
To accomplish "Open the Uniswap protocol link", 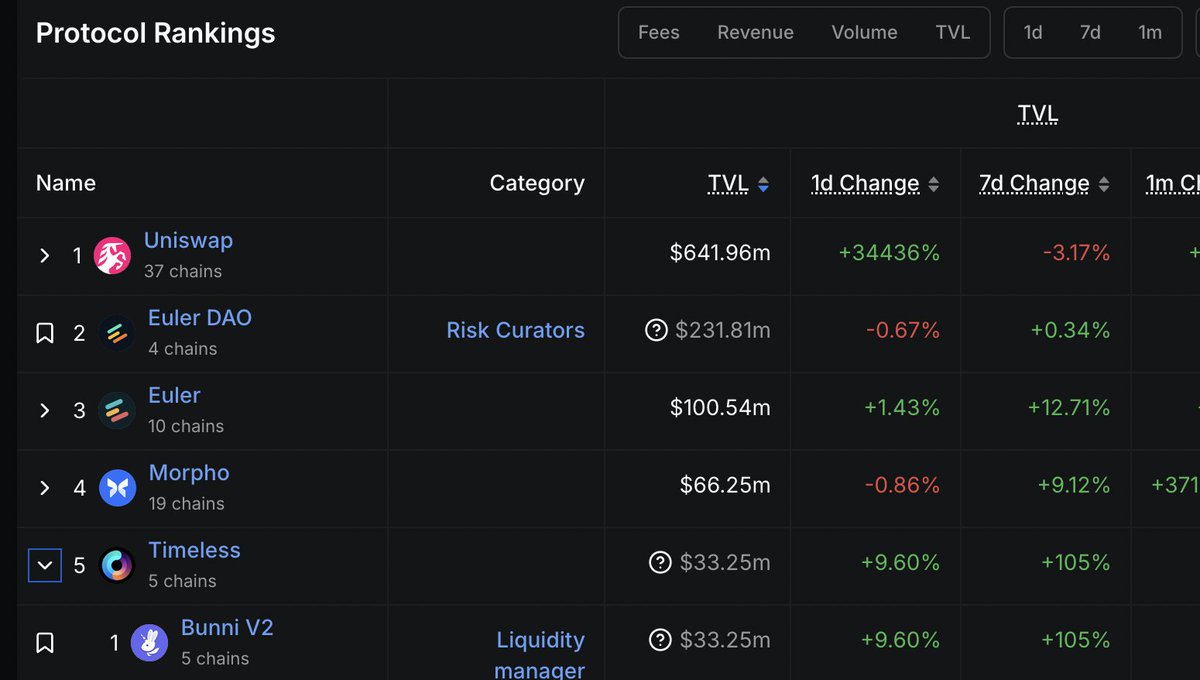I will (188, 241).
